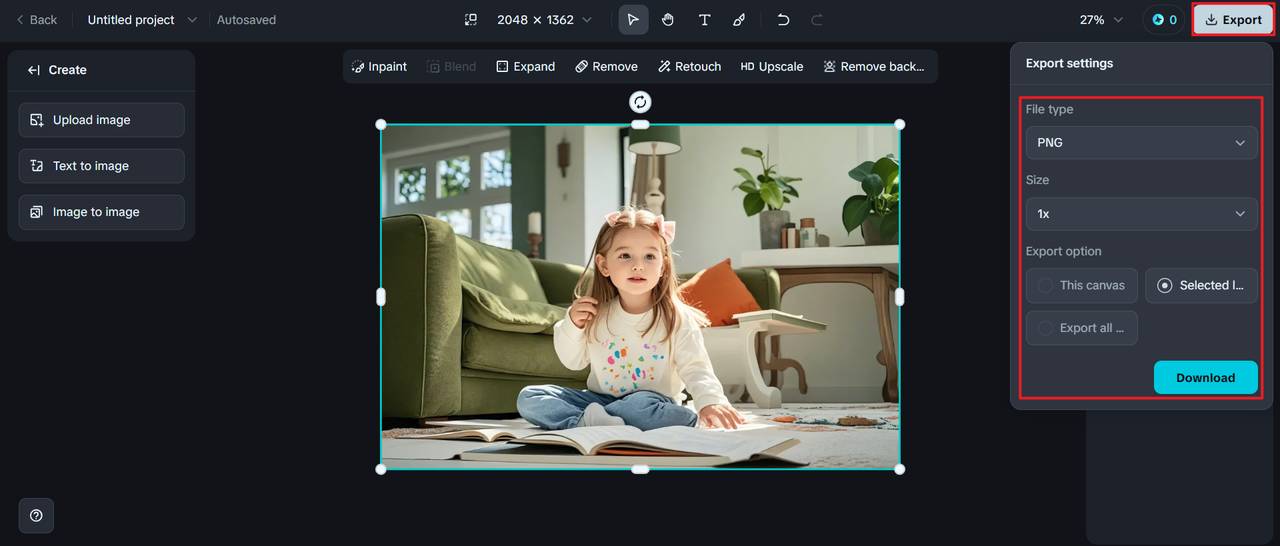
Task: Open the Size 1x dropdown
Action: tap(1141, 214)
